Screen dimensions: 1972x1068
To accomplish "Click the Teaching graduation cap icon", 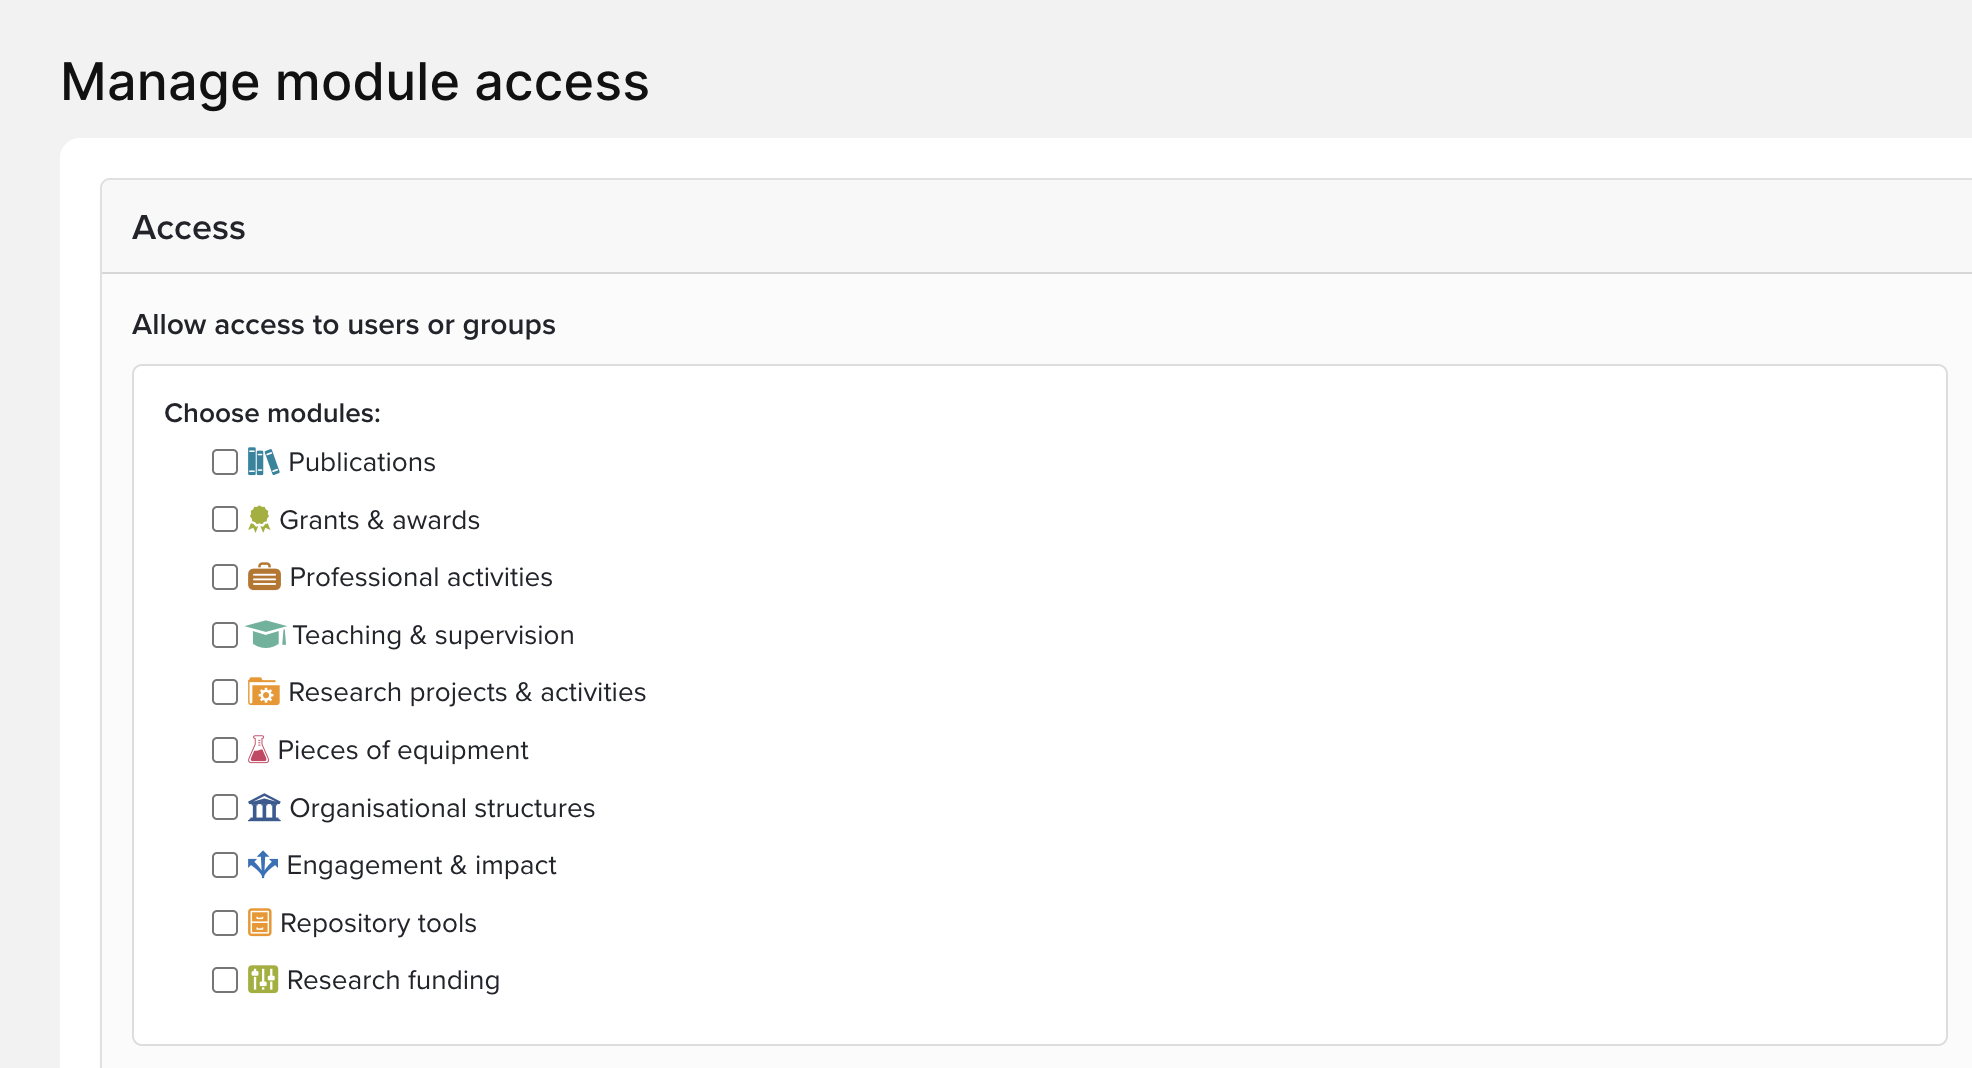I will (x=266, y=634).
